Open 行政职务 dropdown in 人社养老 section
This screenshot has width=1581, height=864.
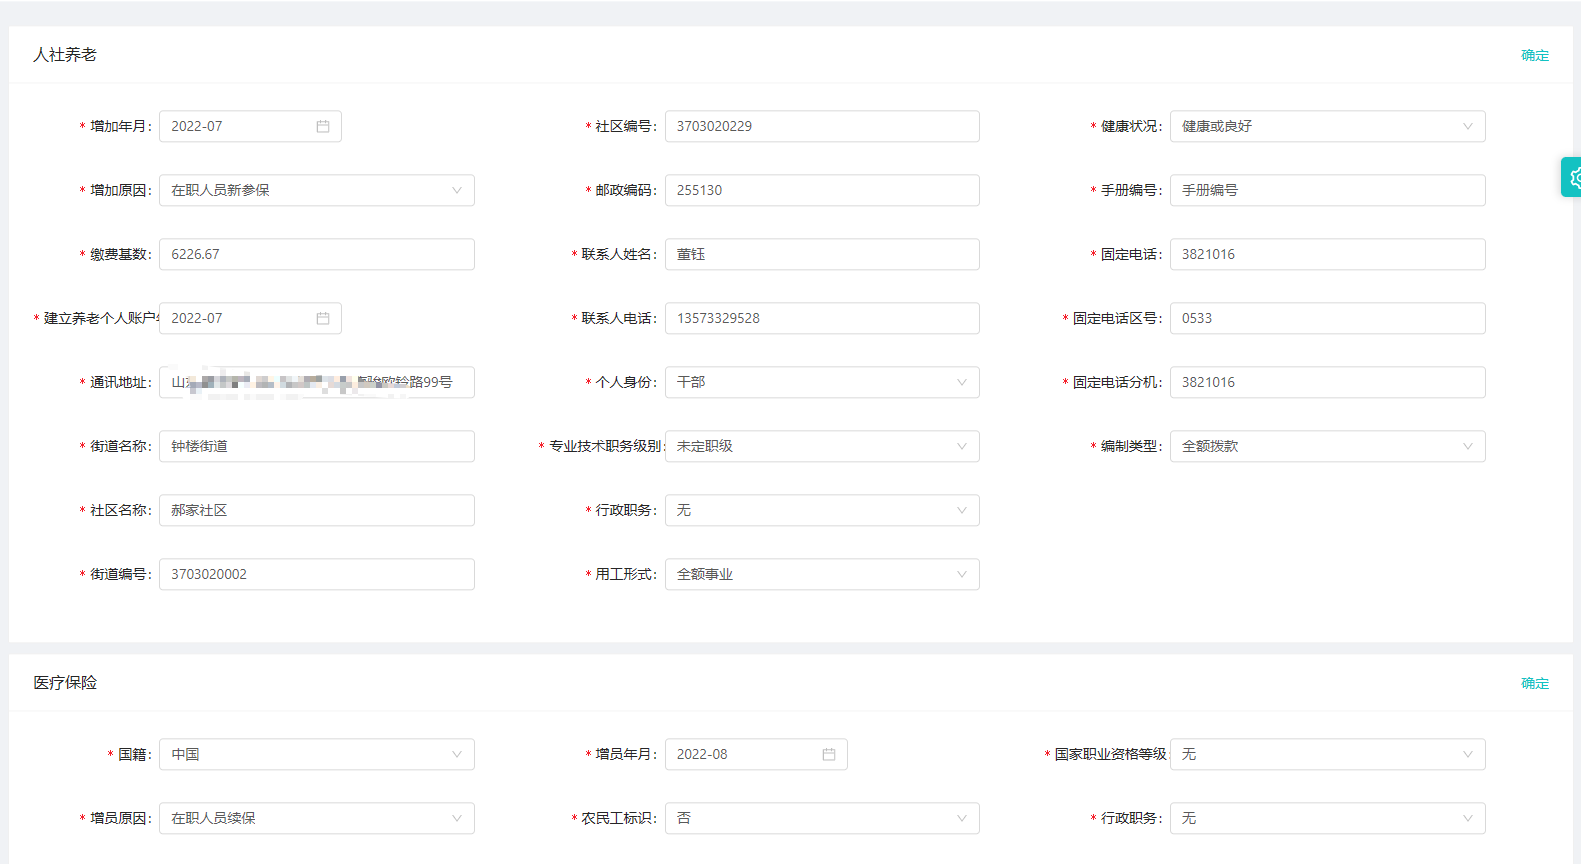click(x=822, y=510)
